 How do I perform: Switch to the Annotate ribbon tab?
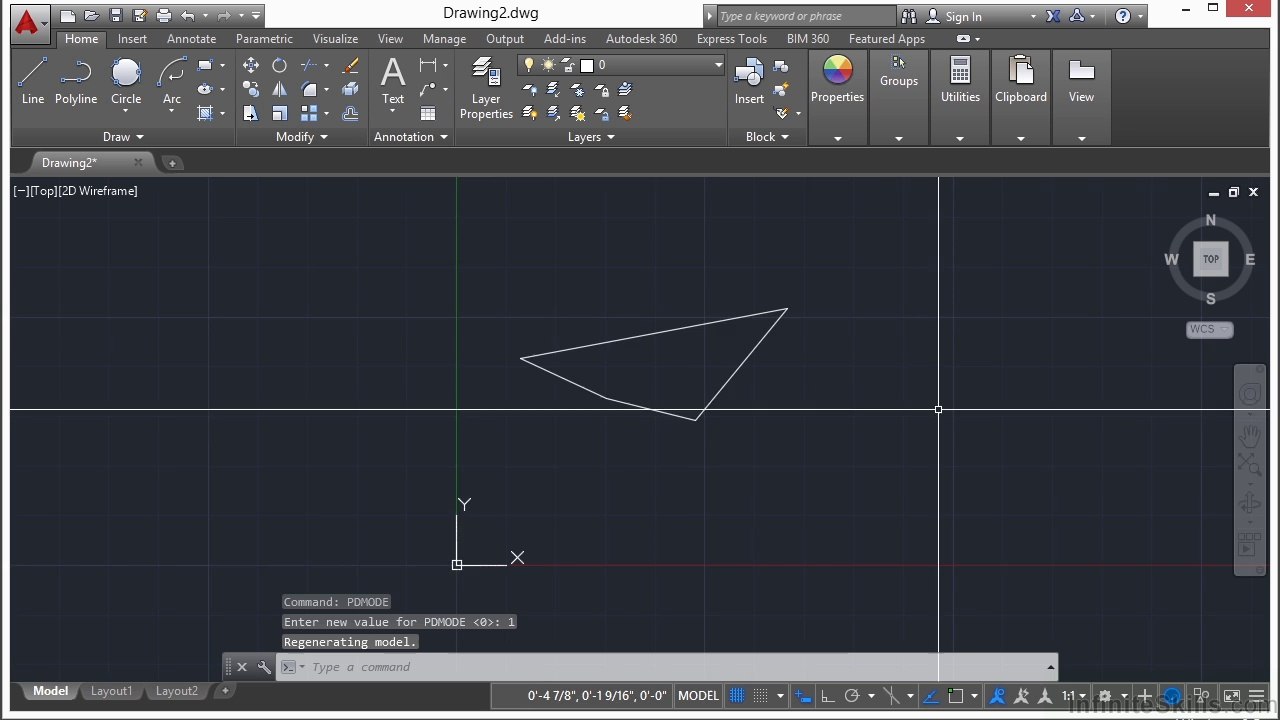point(191,39)
